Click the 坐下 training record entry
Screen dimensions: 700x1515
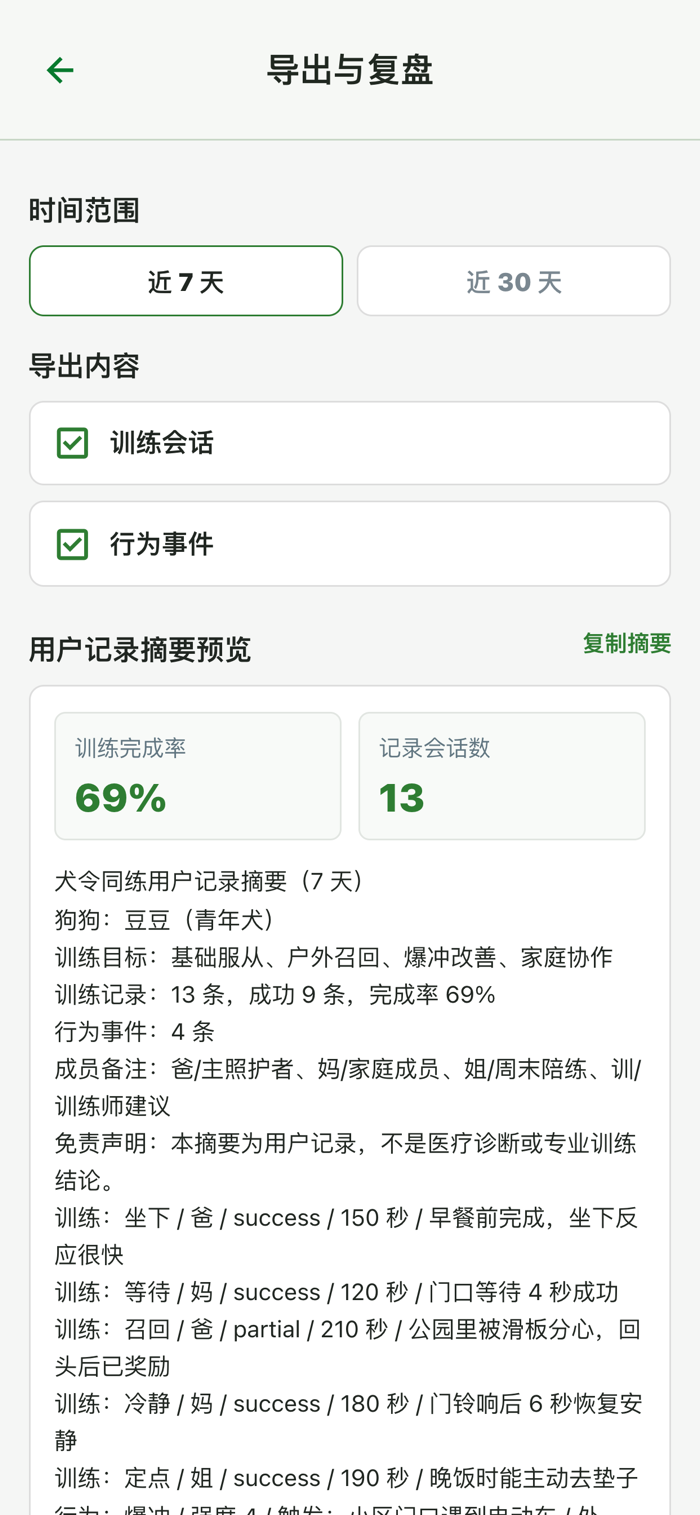coord(347,1236)
